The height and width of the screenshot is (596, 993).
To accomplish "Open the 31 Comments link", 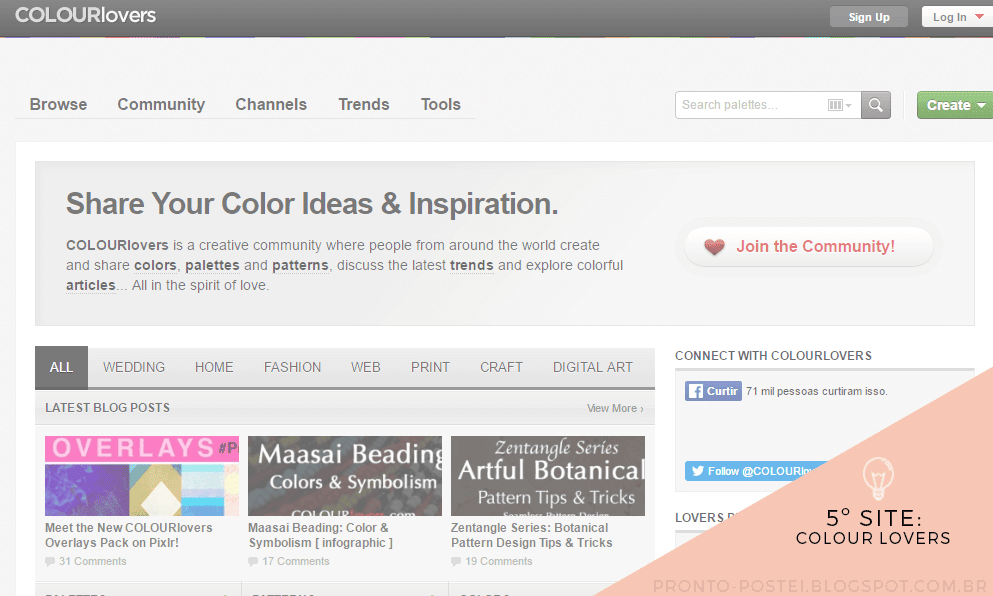I will pos(92,561).
